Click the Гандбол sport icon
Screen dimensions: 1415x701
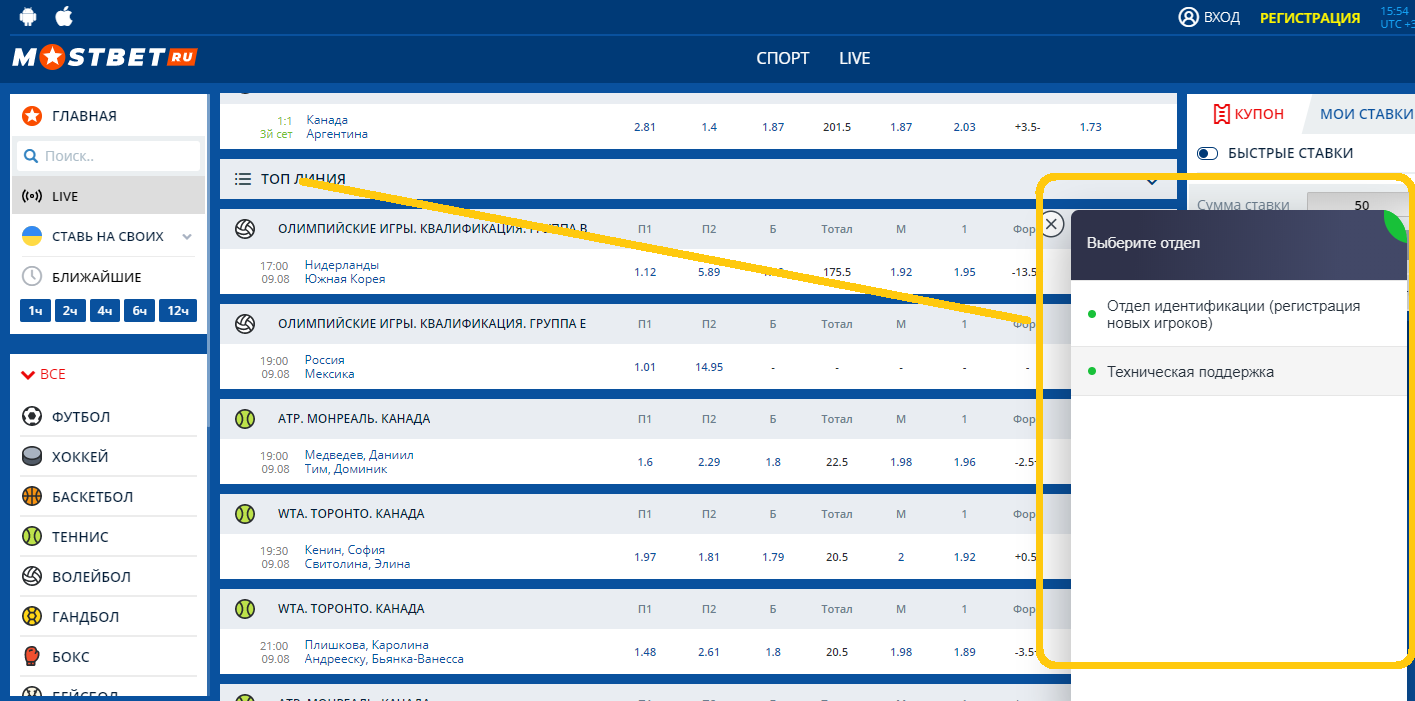[32, 617]
